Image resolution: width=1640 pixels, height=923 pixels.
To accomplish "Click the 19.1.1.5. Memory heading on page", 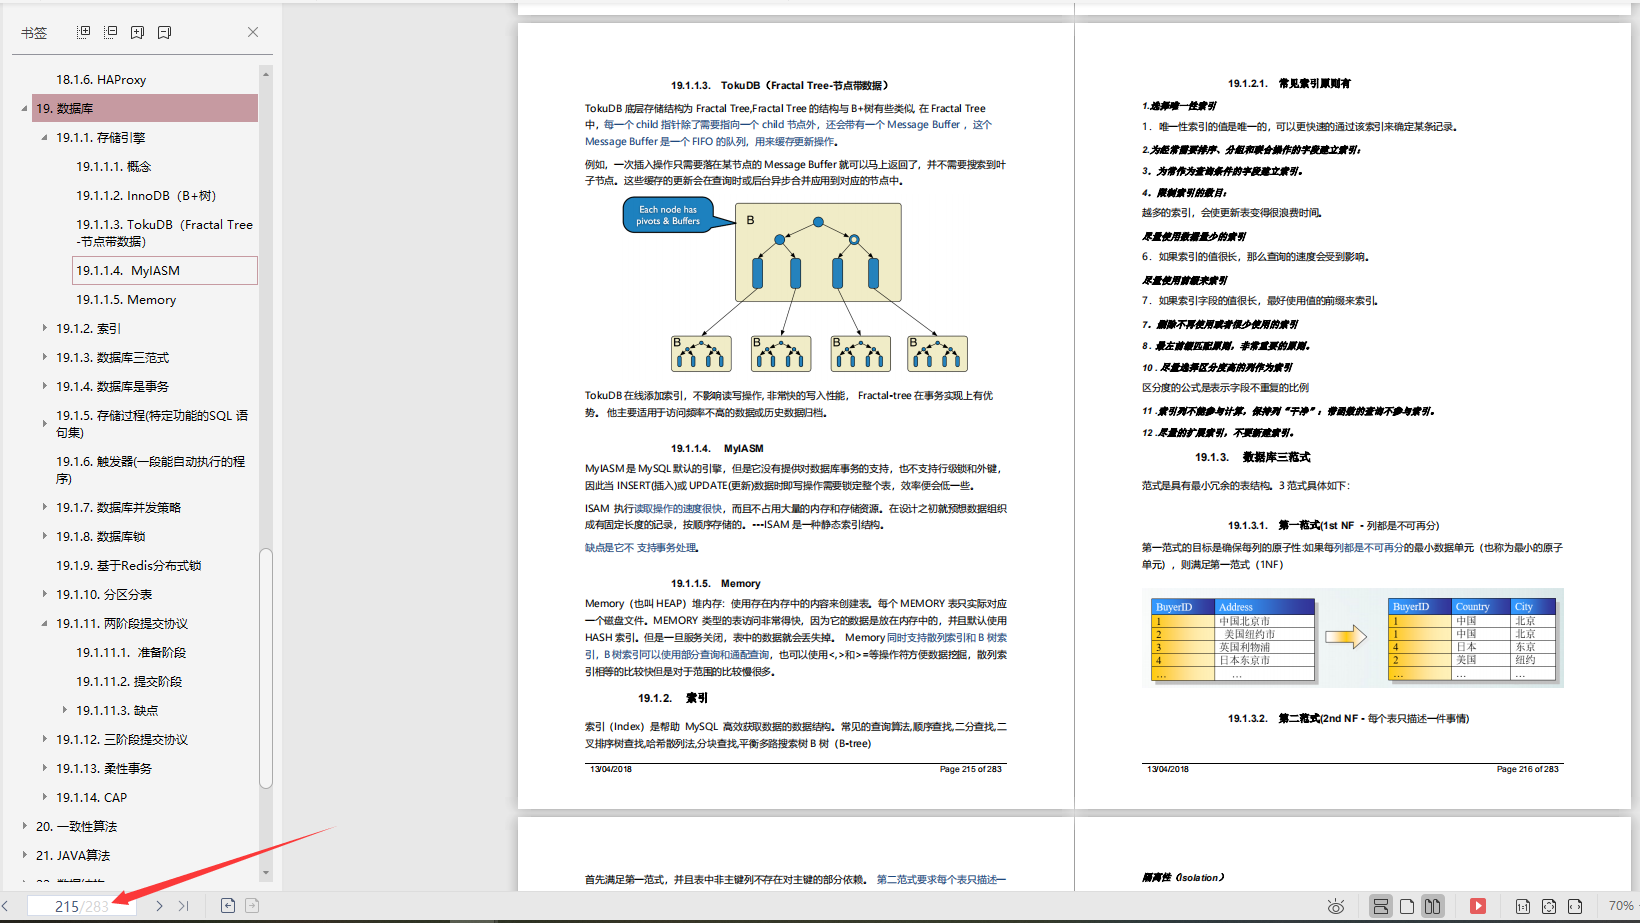I will pyautogui.click(x=716, y=583).
